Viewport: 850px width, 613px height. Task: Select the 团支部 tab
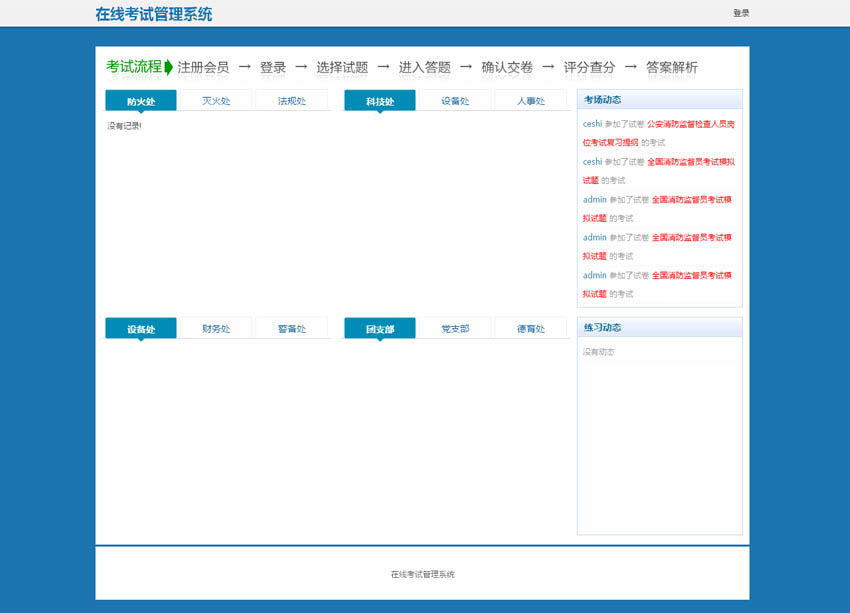[380, 329]
